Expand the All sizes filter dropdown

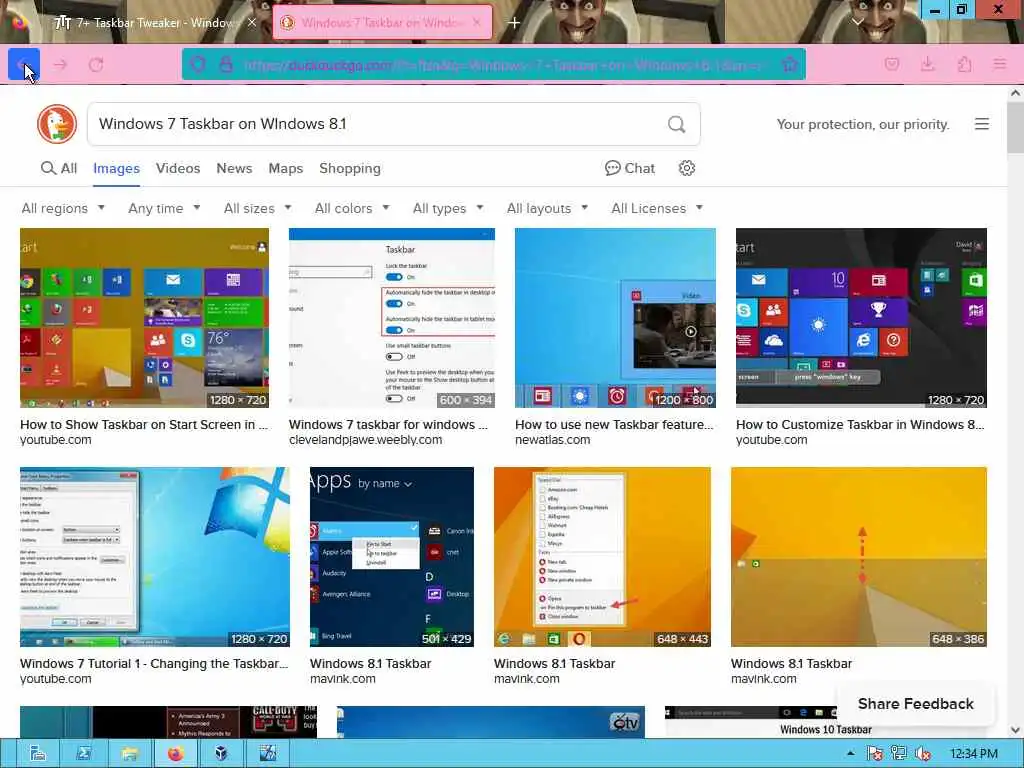257,208
